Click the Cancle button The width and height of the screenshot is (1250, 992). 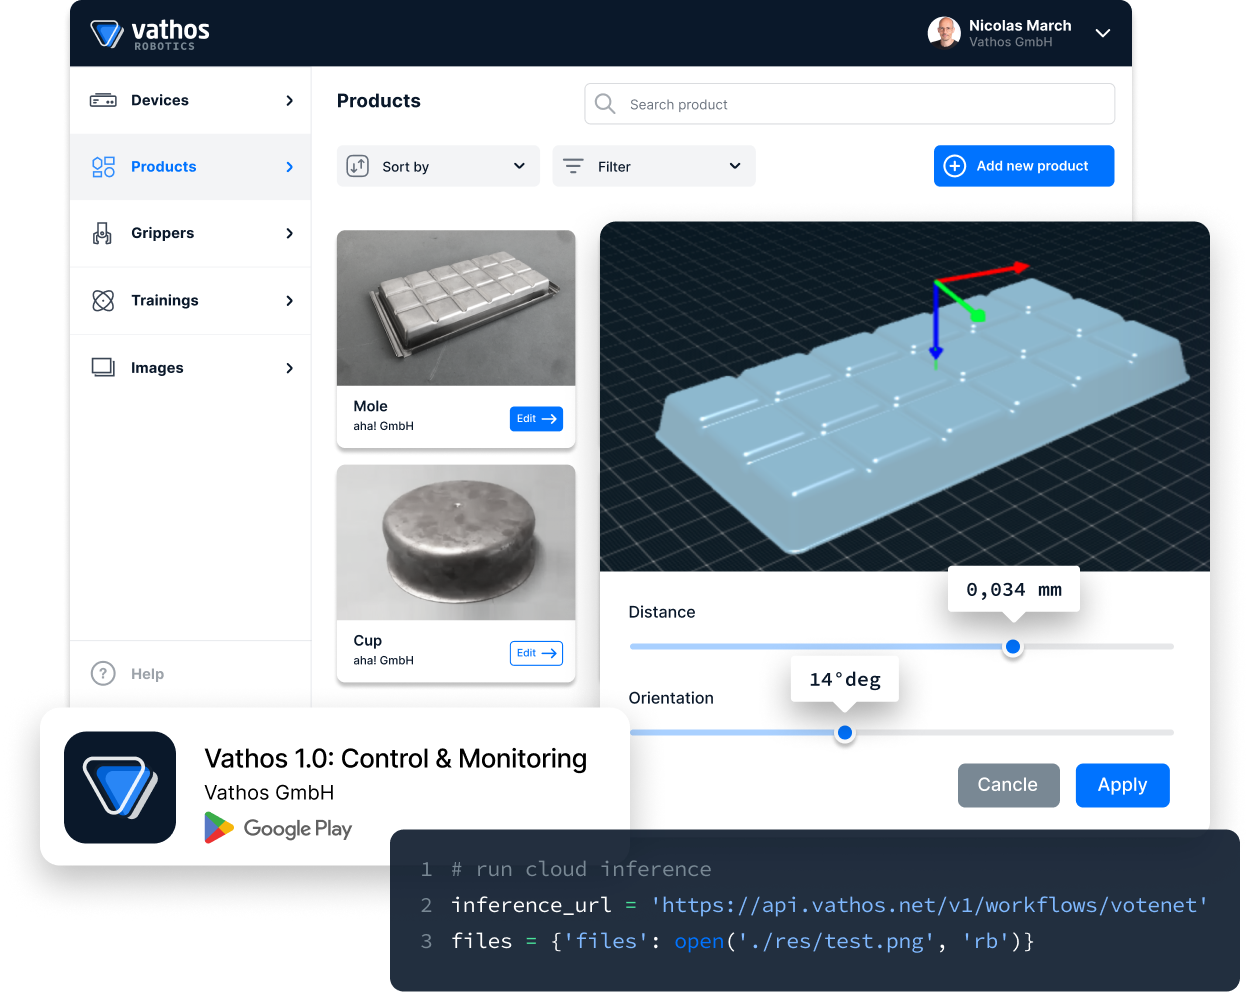click(1008, 785)
